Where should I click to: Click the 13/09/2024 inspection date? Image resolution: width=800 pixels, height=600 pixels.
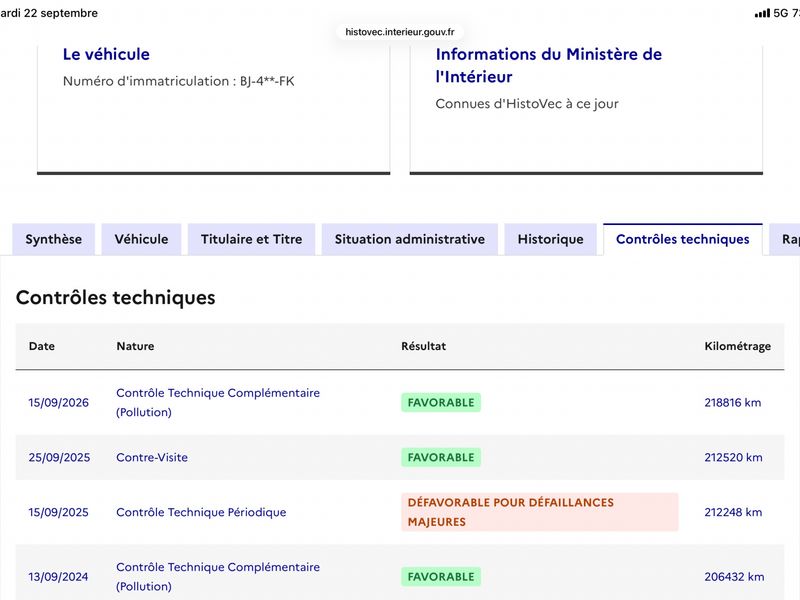(x=58, y=577)
